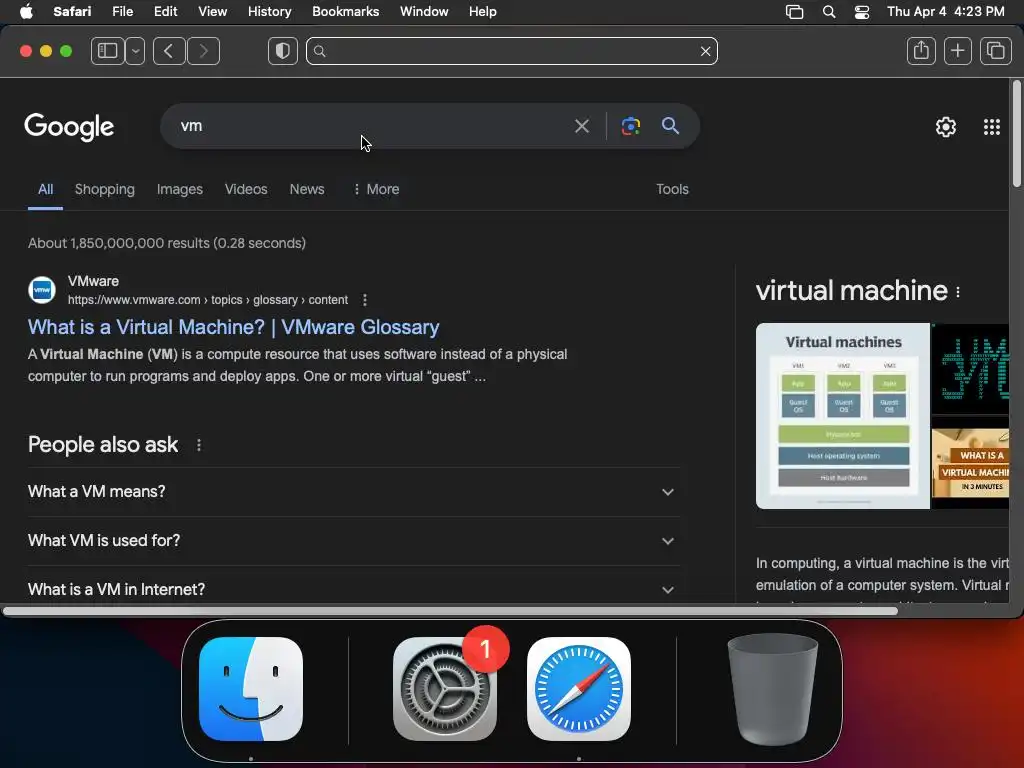Switch to News results tab
The height and width of the screenshot is (768, 1024).
(307, 189)
